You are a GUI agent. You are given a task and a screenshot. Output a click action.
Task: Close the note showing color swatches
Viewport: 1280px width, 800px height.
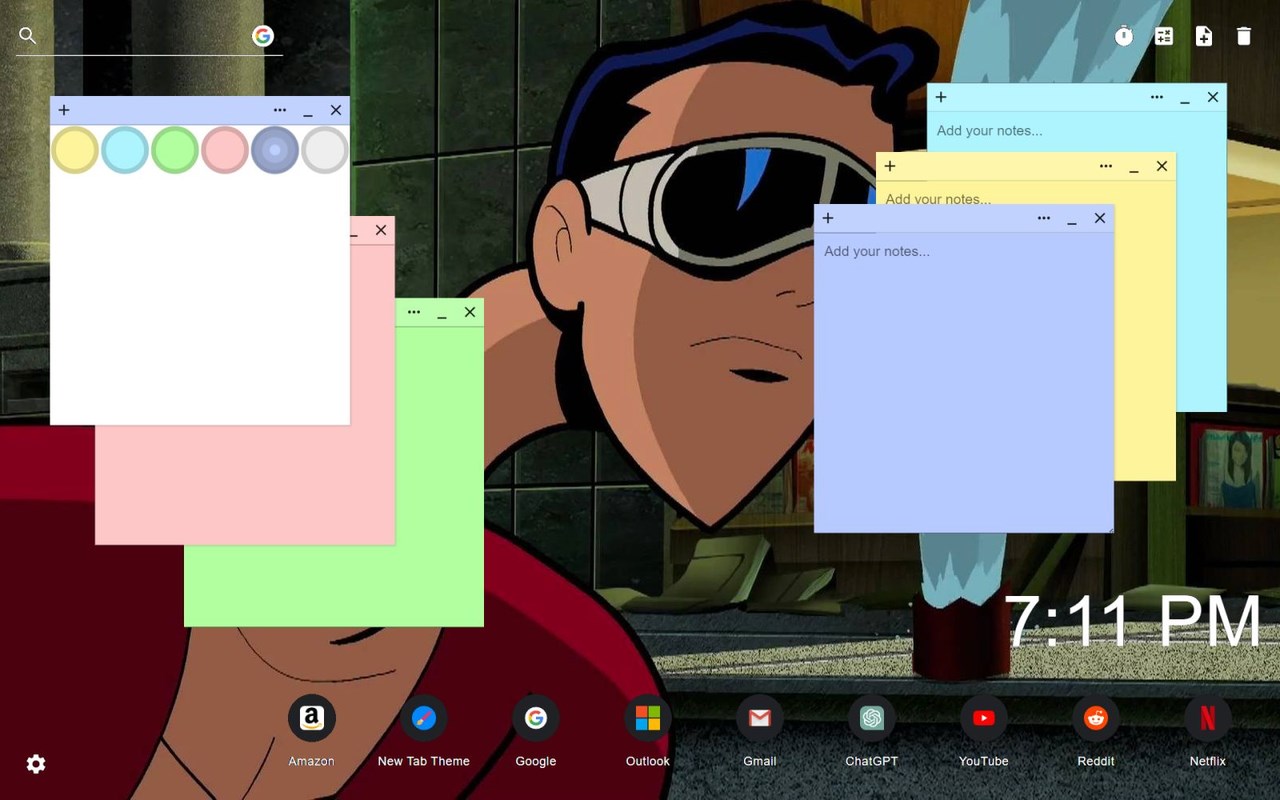pyautogui.click(x=336, y=110)
